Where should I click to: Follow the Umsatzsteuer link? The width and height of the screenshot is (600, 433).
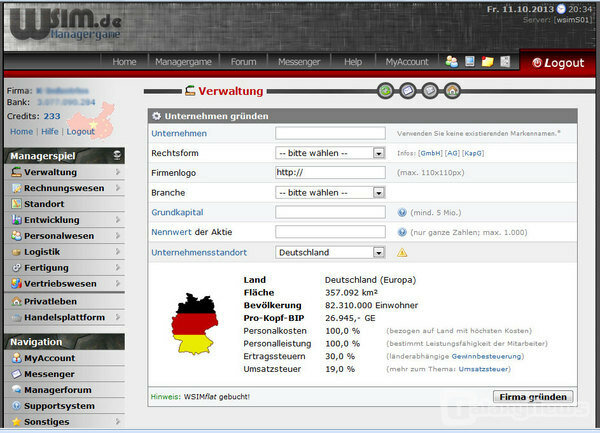483,369
